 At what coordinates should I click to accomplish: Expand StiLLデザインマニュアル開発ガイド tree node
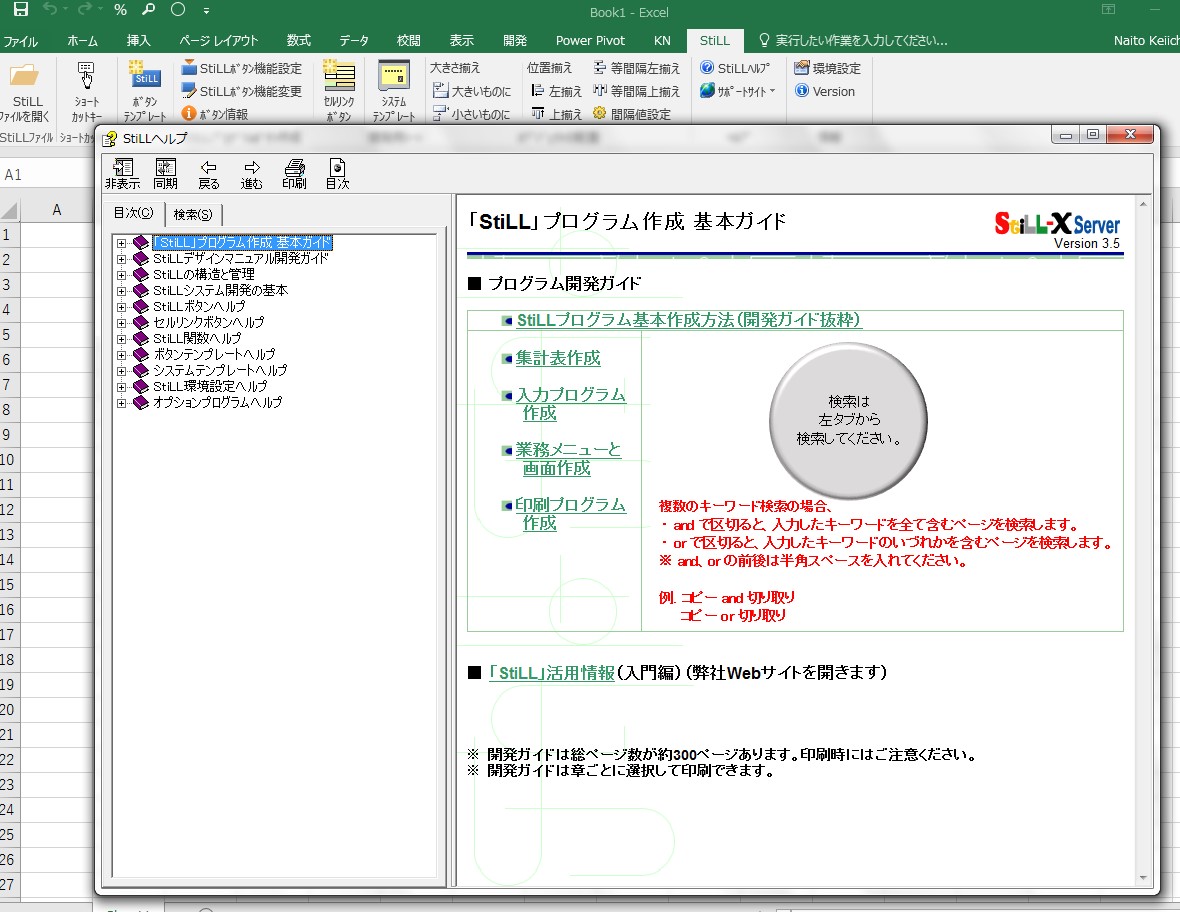click(x=121, y=259)
